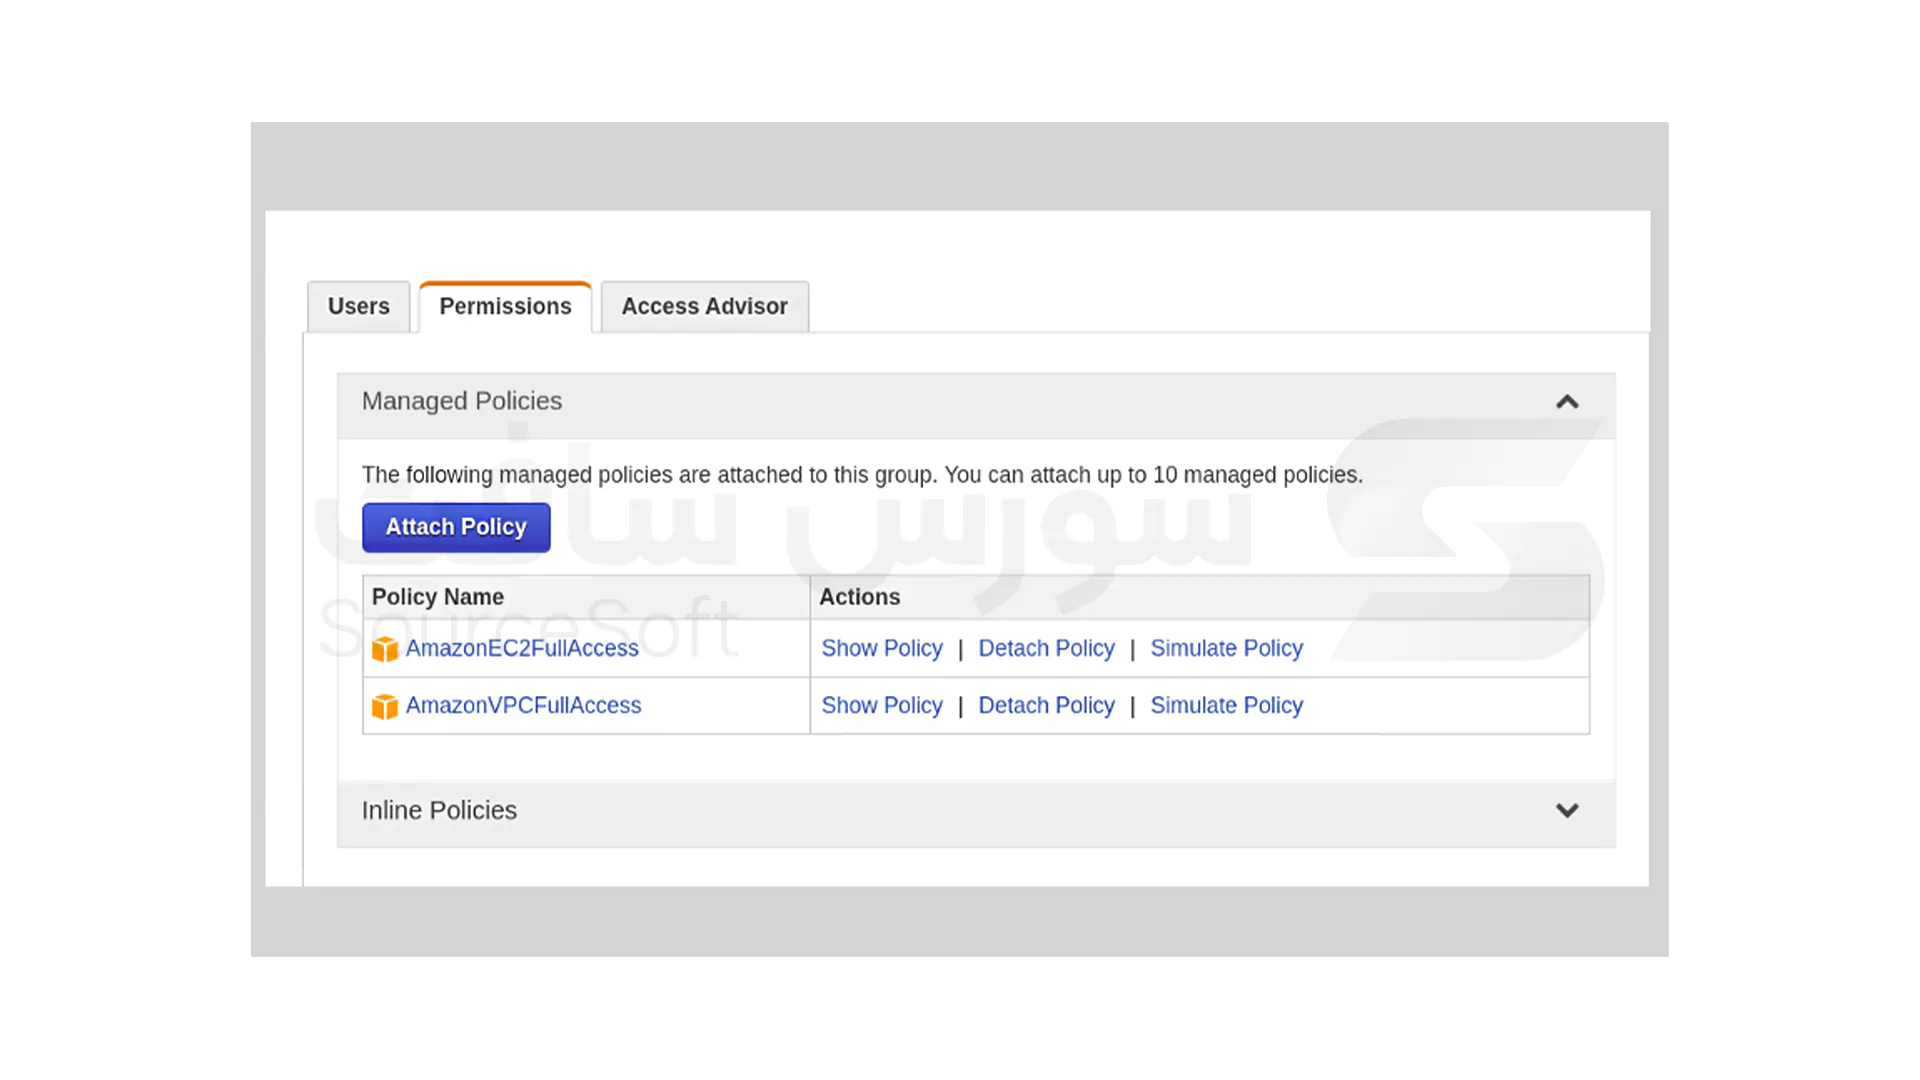Screen dimensions: 1920x1080
Task: Click the Inline Policies section header
Action: pyautogui.click(x=438, y=810)
